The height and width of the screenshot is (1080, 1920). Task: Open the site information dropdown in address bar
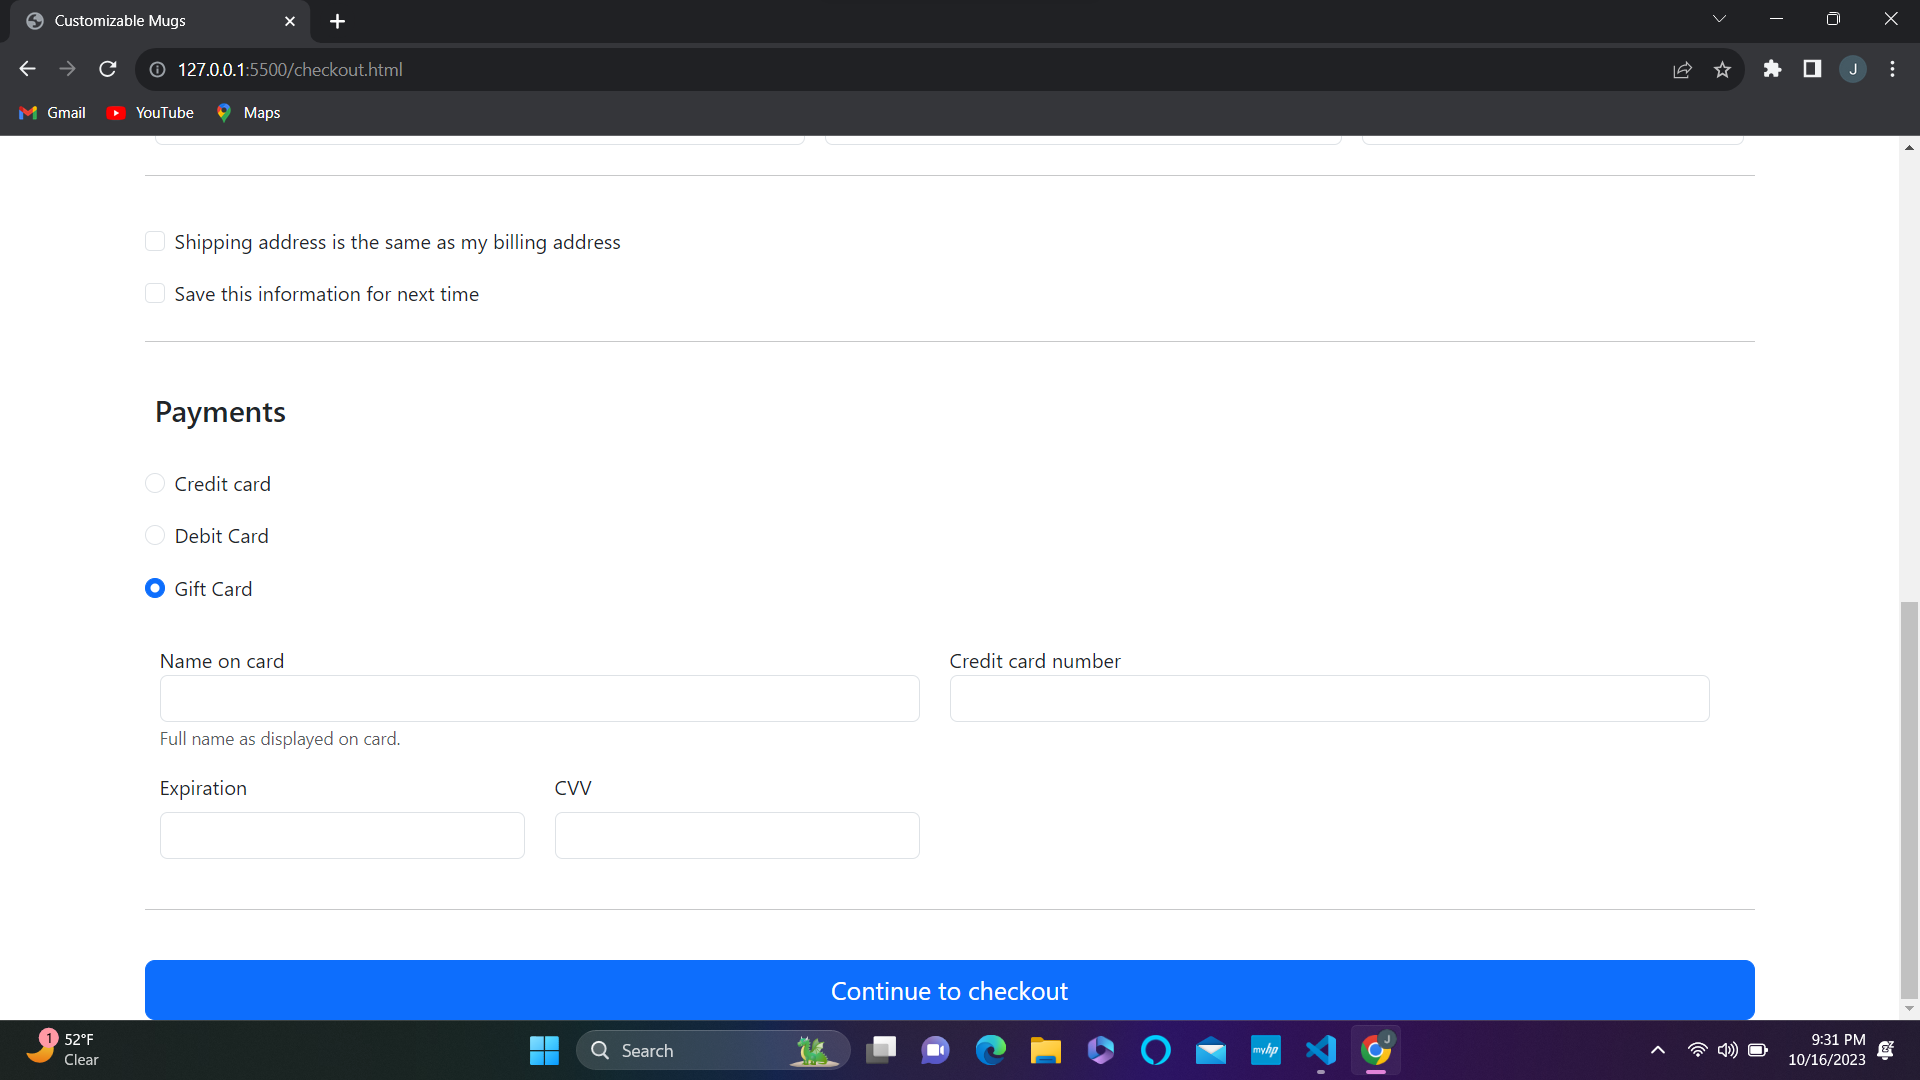(157, 69)
